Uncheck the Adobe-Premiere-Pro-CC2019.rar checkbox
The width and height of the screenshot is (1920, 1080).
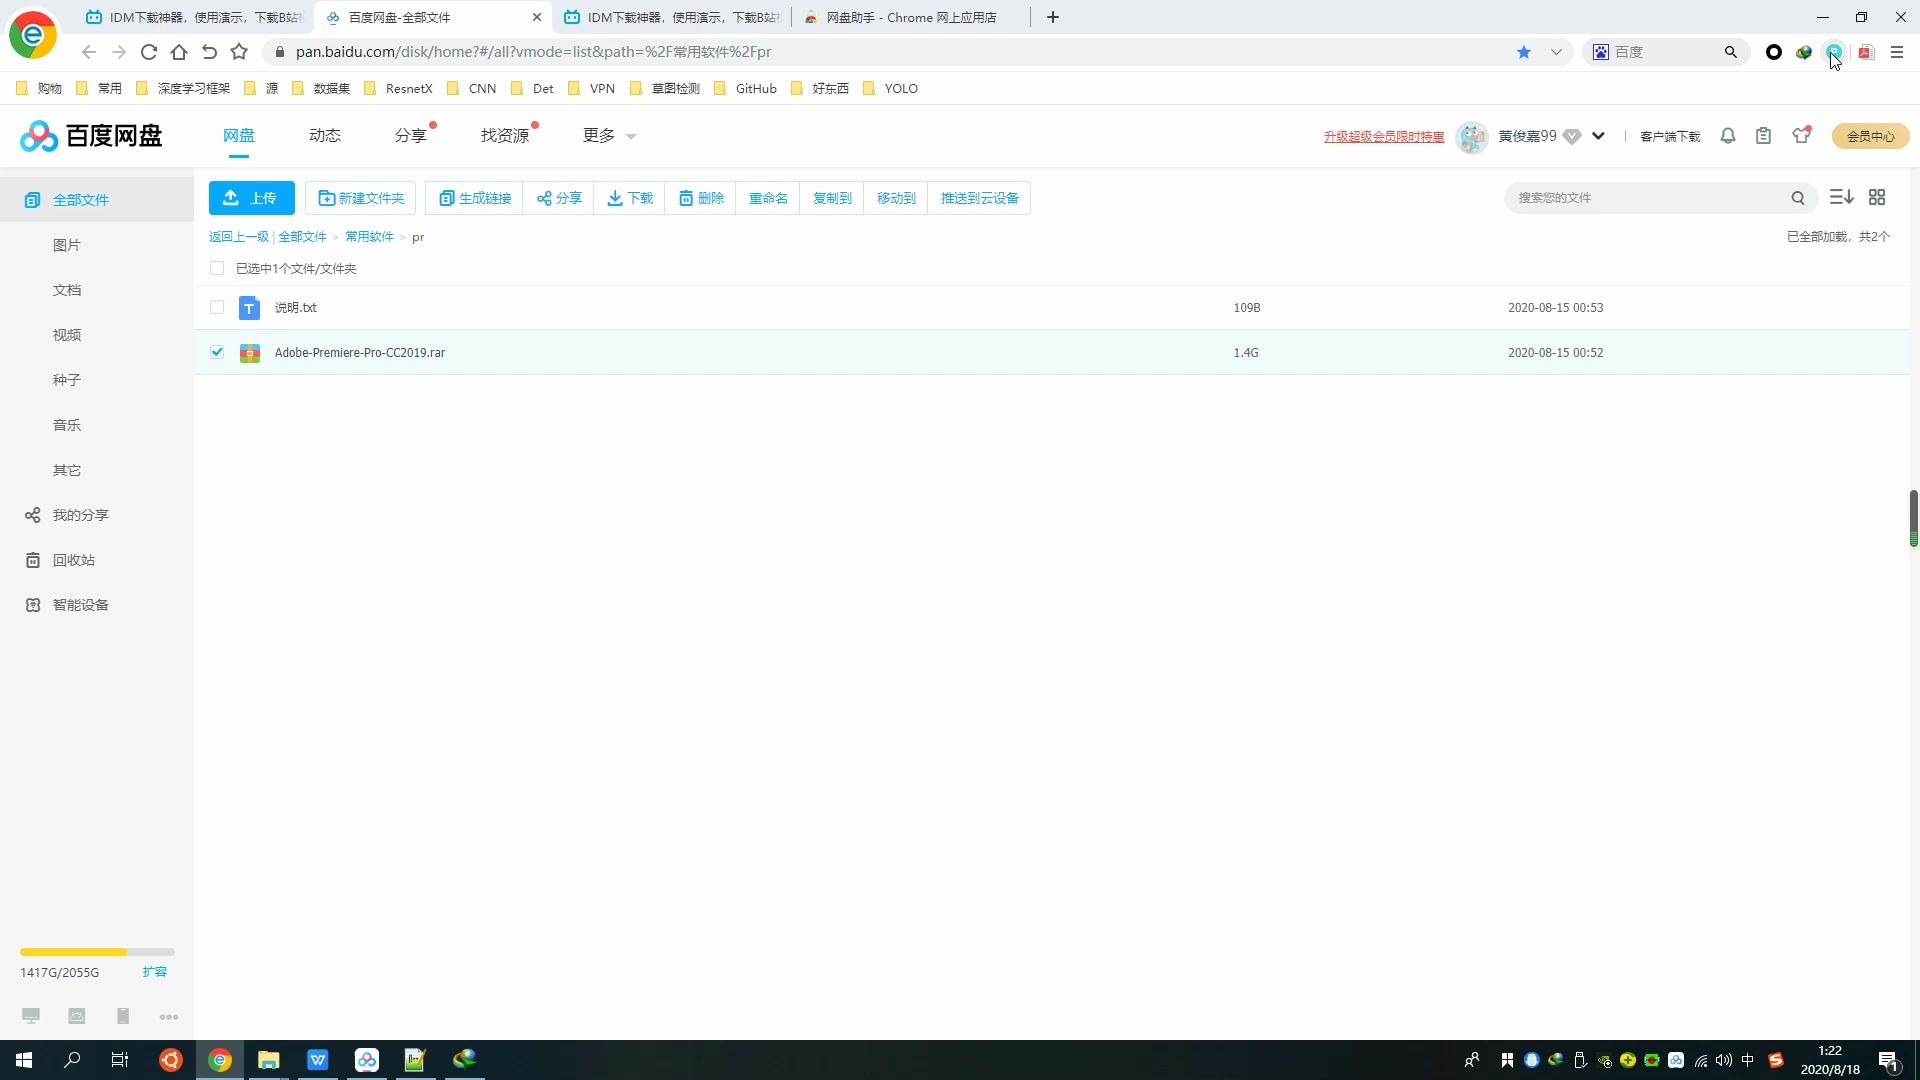217,352
